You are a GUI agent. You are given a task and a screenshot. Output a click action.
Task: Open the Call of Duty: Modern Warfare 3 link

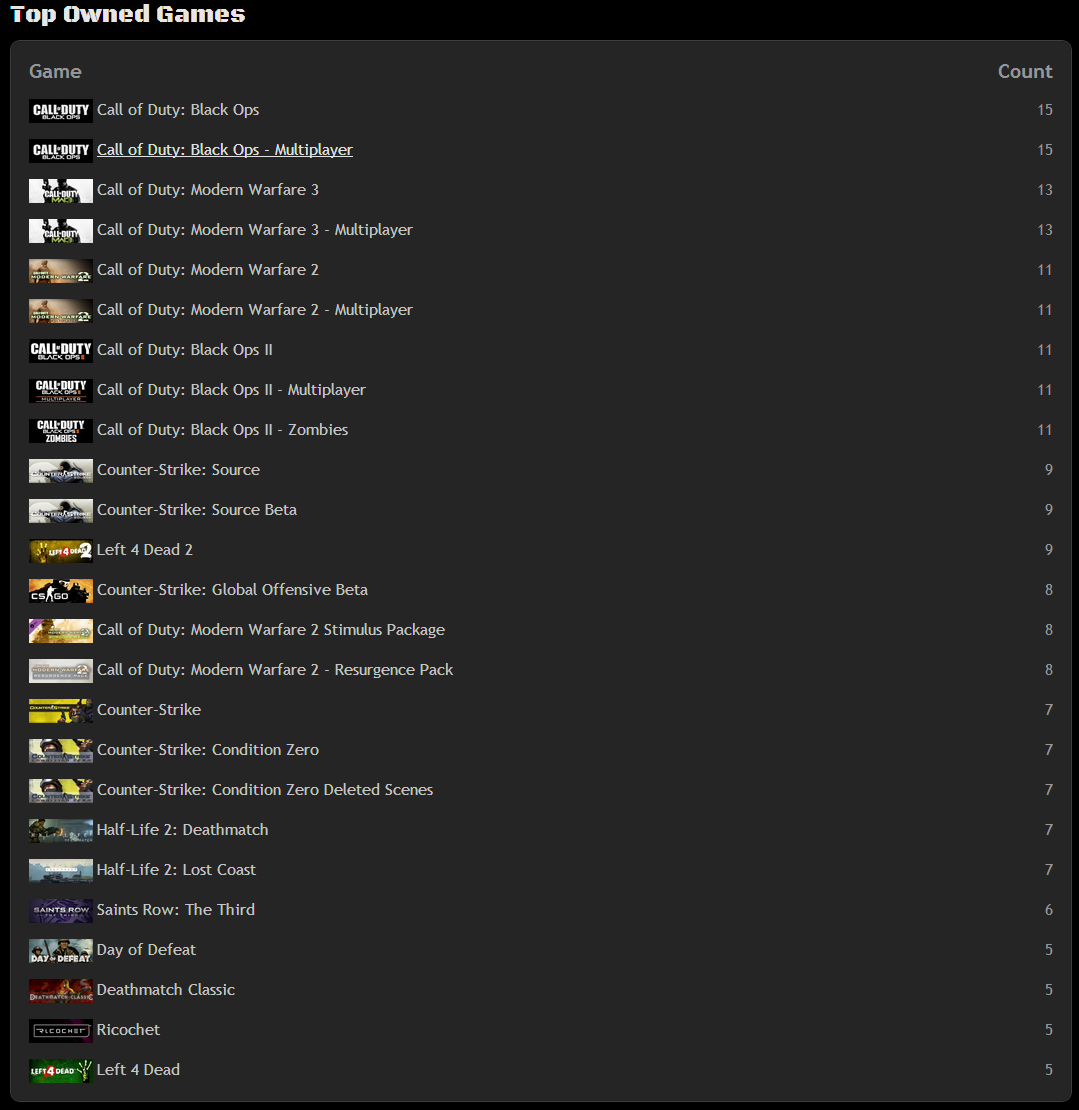[x=207, y=190]
